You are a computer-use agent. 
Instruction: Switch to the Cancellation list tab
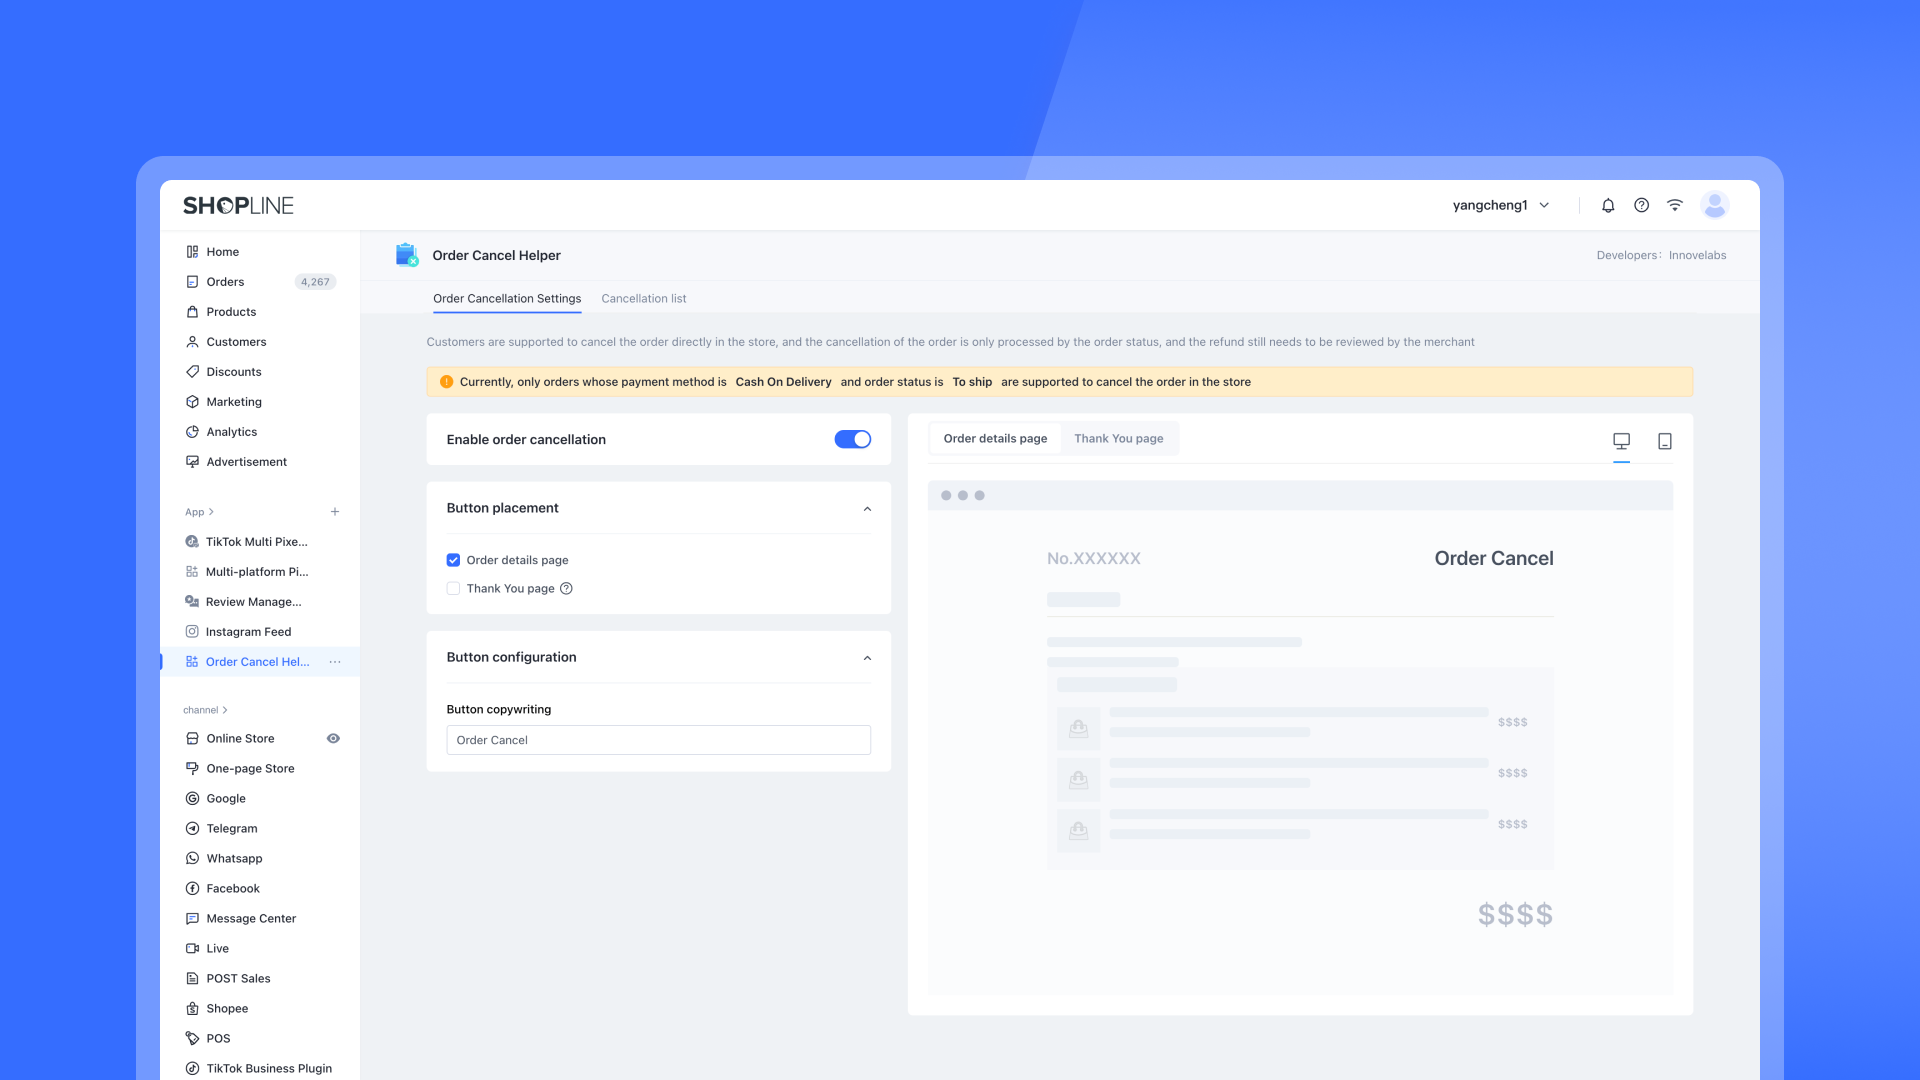pyautogui.click(x=643, y=299)
